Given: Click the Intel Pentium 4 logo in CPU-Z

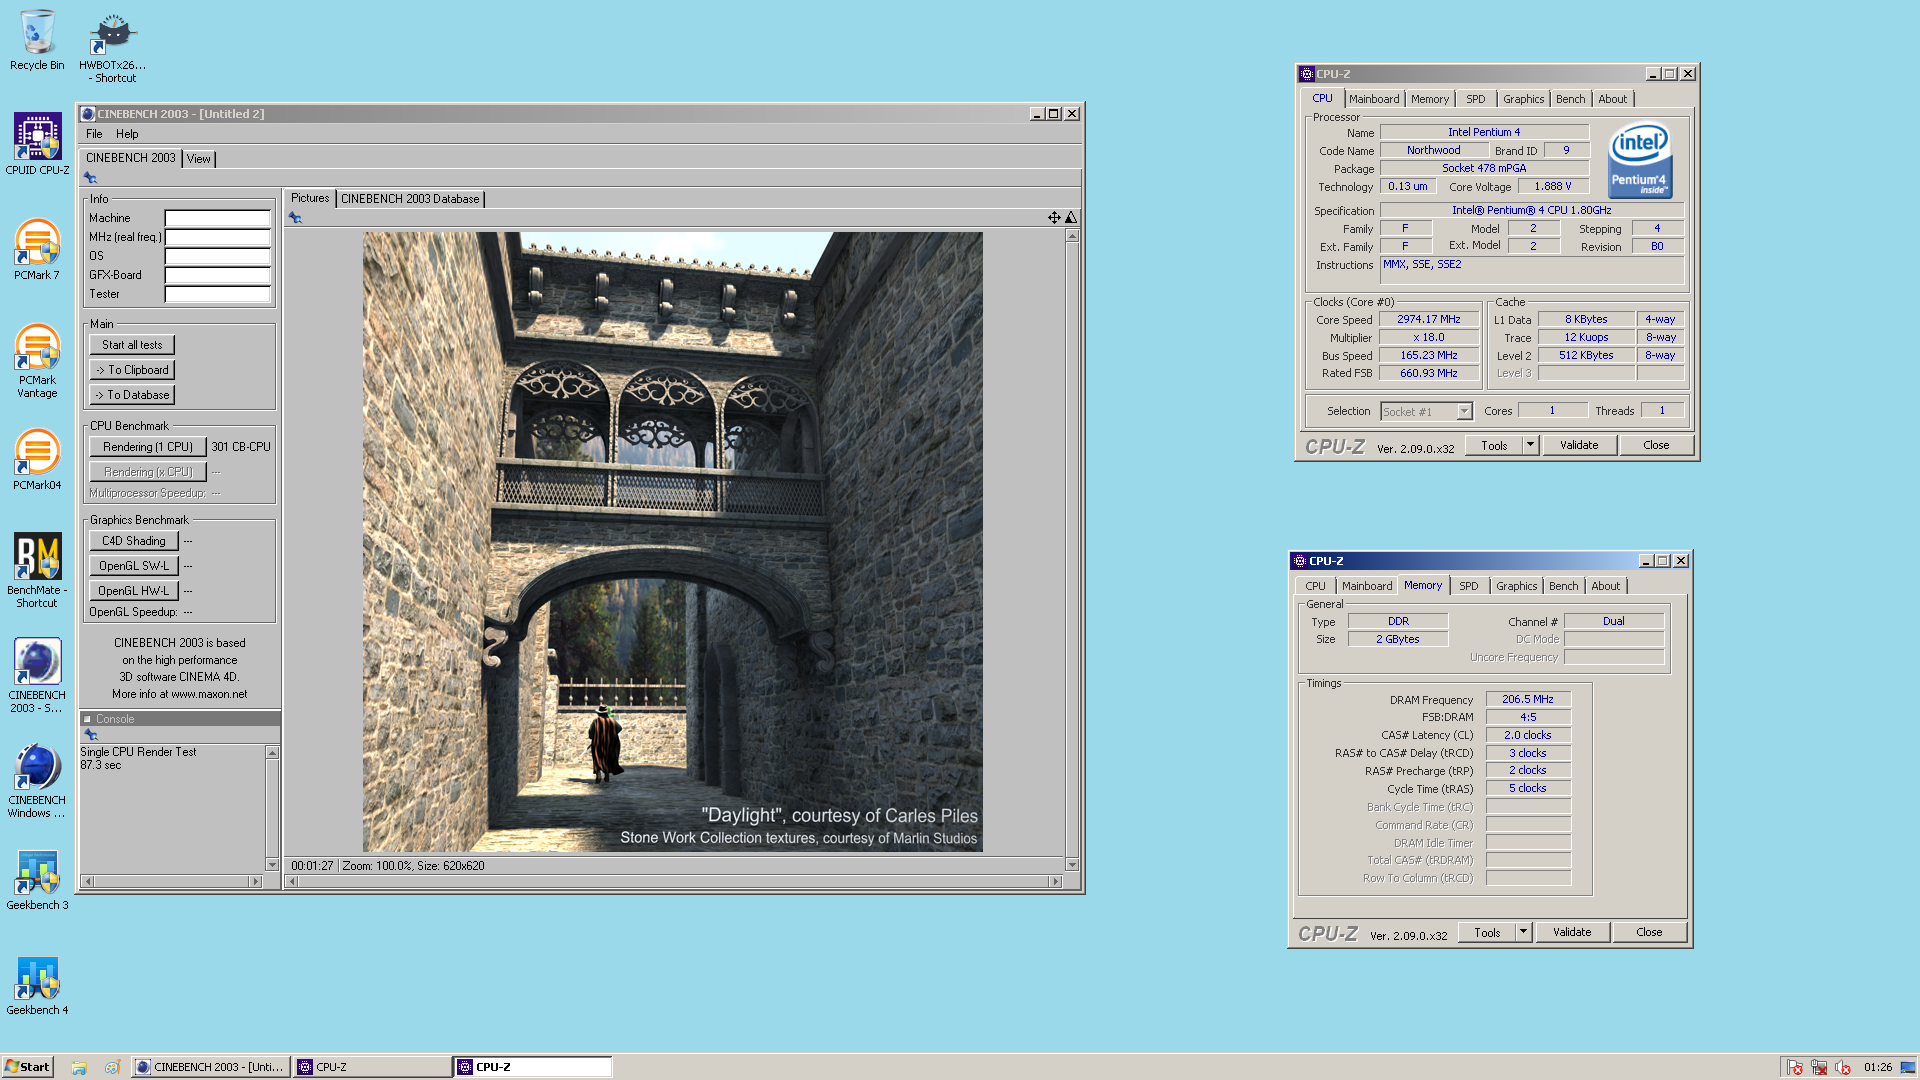Looking at the screenshot, I should click(1640, 160).
